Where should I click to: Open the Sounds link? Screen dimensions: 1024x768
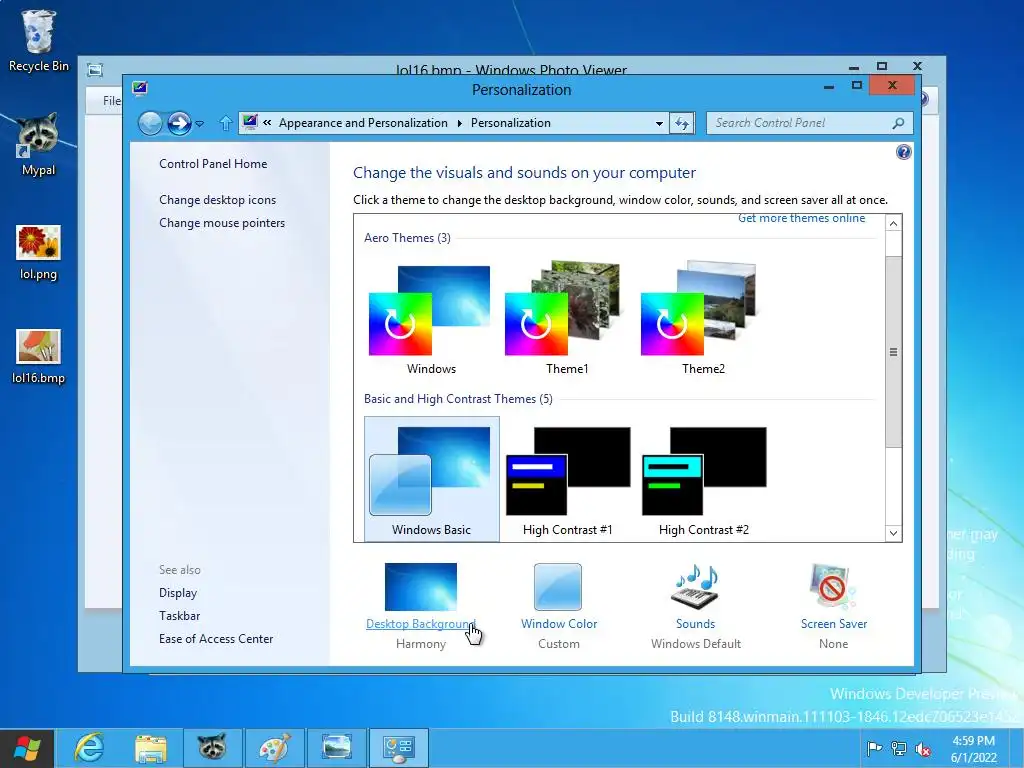pyautogui.click(x=696, y=624)
